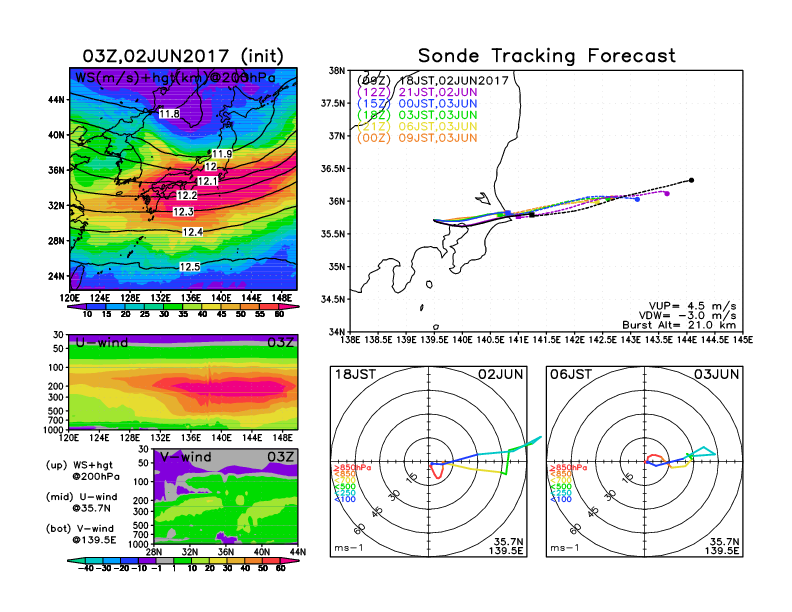The width and height of the screenshot is (792, 612).
Task: Click the "V-wind" cross-section label
Action: tap(186, 457)
